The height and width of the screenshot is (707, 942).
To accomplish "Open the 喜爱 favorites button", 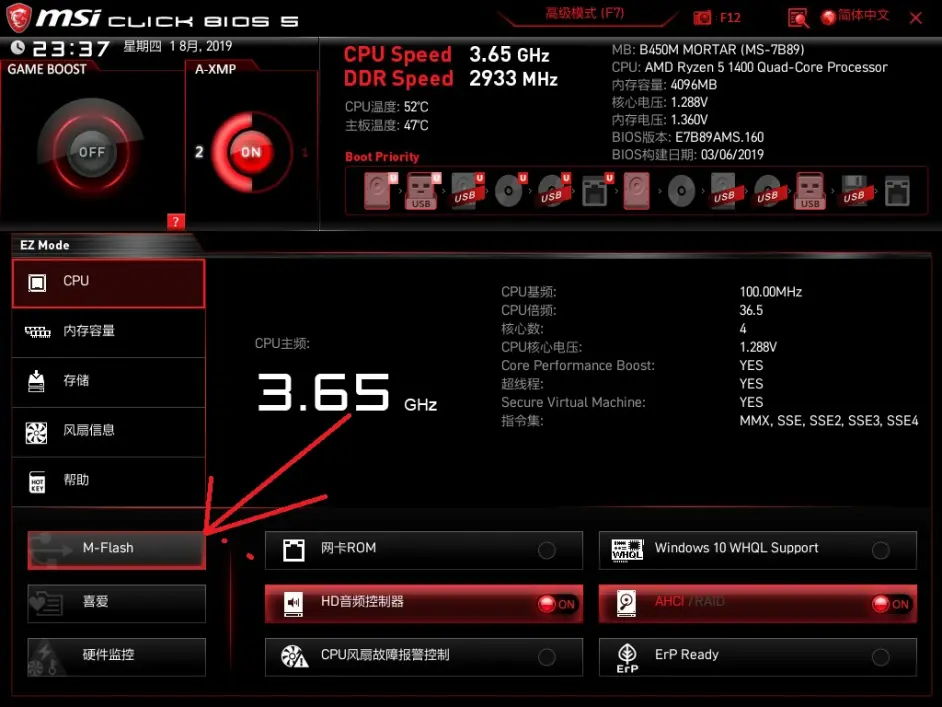I will click(x=116, y=603).
